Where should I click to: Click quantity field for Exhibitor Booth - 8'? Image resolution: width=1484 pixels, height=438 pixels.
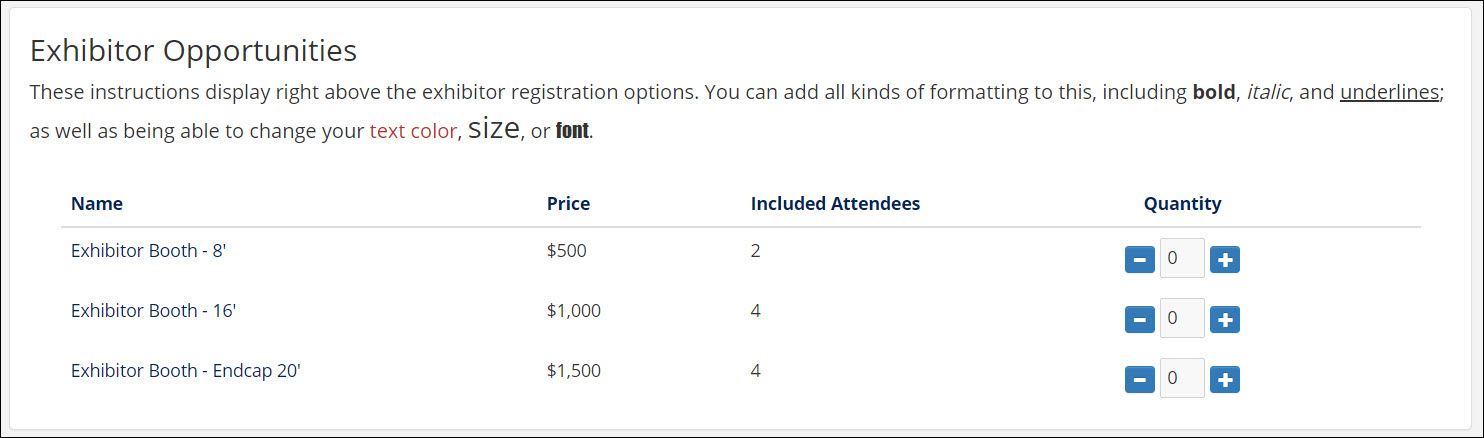click(1182, 259)
